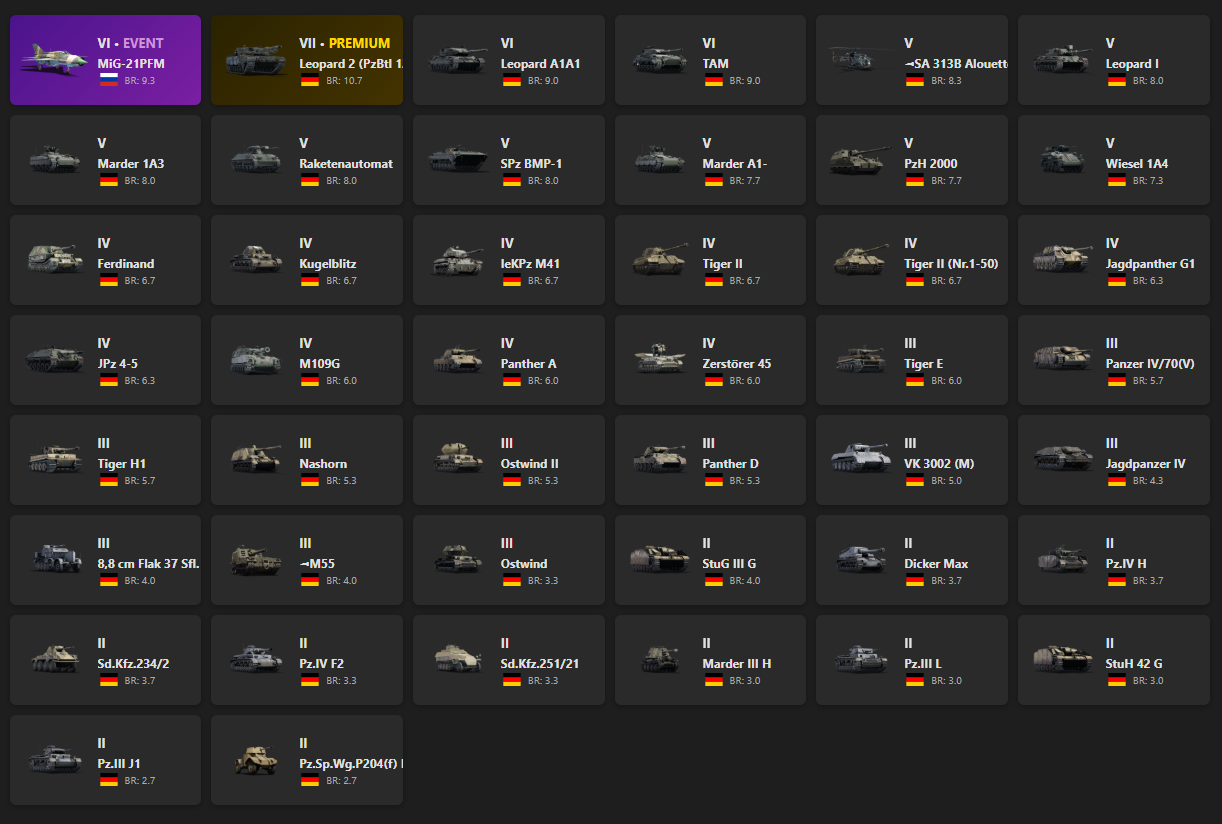Image resolution: width=1222 pixels, height=824 pixels.
Task: Click the PzH 2000 howitzer icon
Action: coord(857,160)
